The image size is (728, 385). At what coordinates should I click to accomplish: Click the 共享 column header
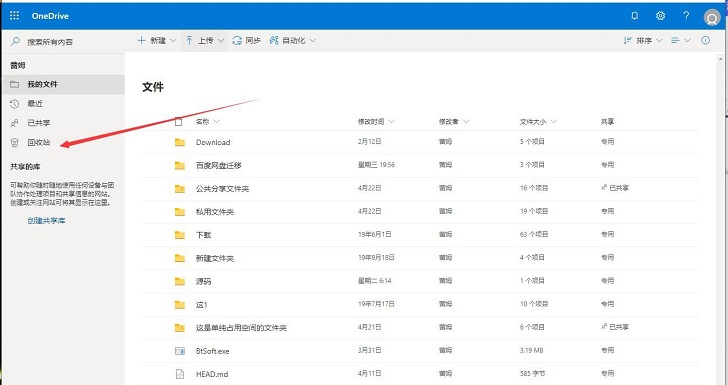tap(607, 122)
